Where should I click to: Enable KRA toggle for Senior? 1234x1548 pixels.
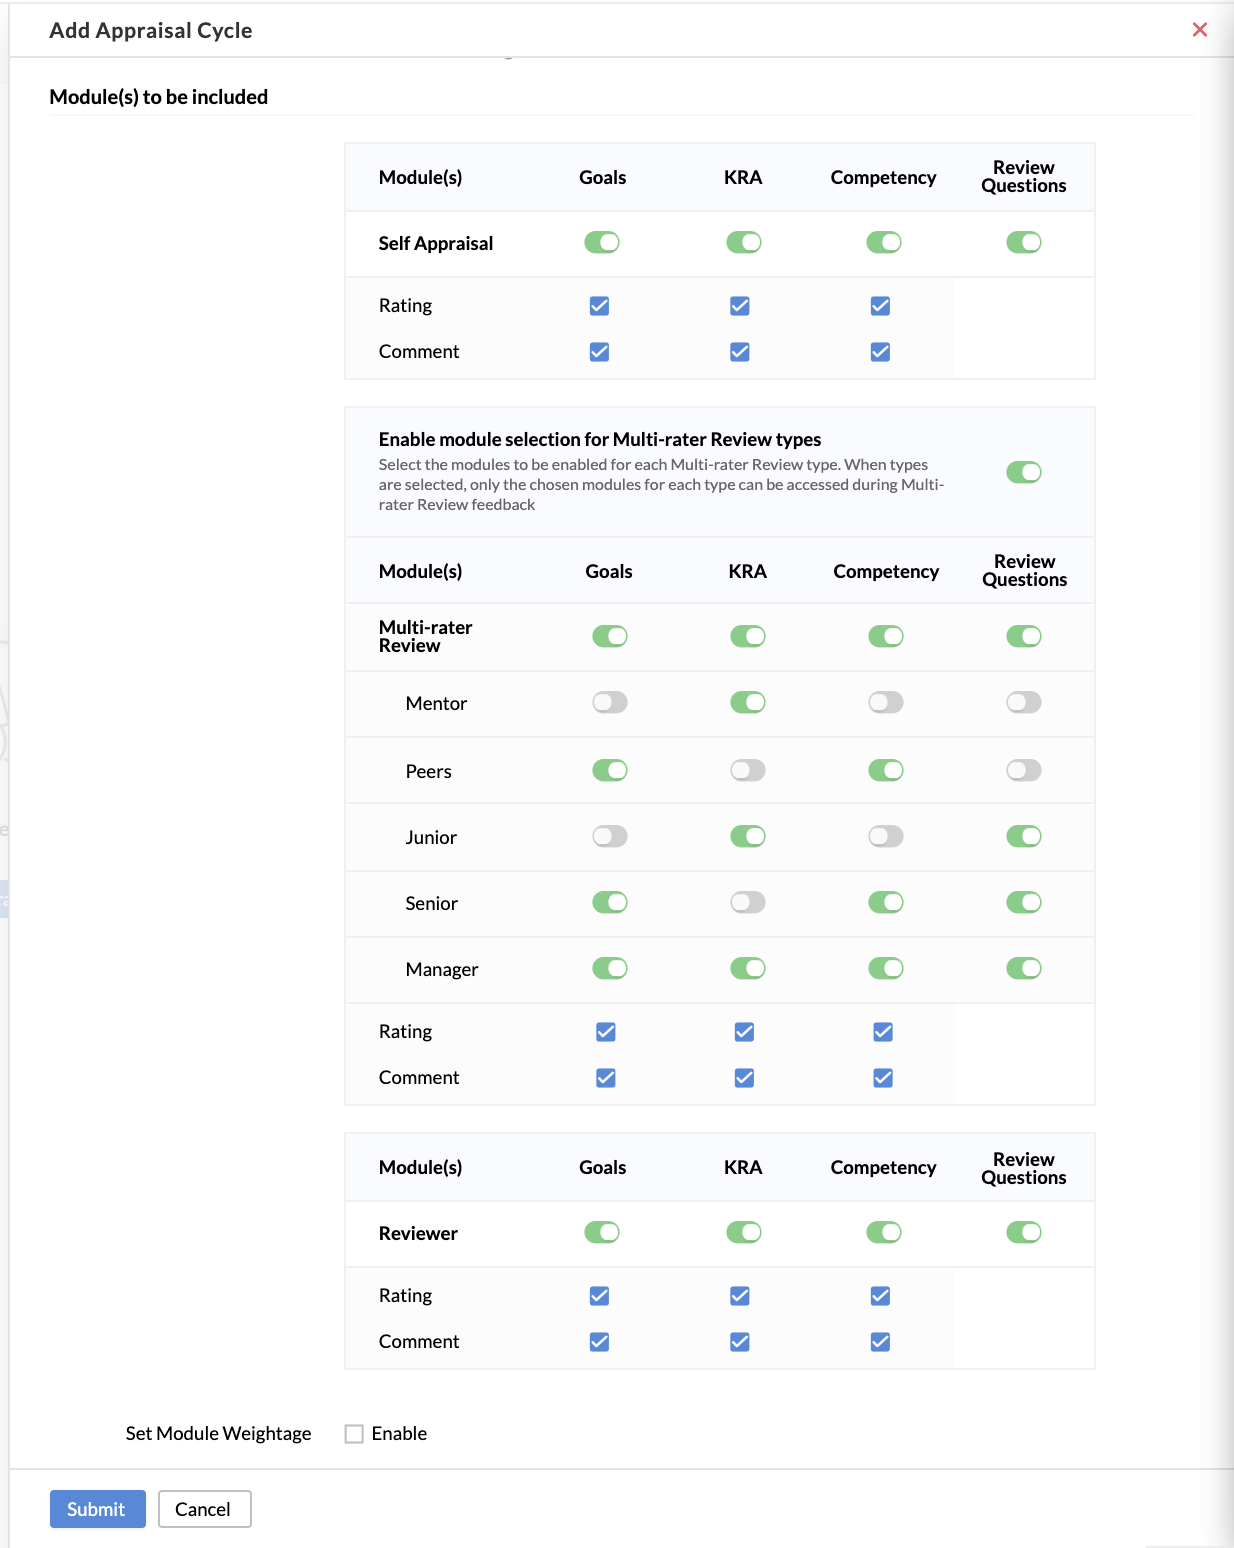coord(747,902)
